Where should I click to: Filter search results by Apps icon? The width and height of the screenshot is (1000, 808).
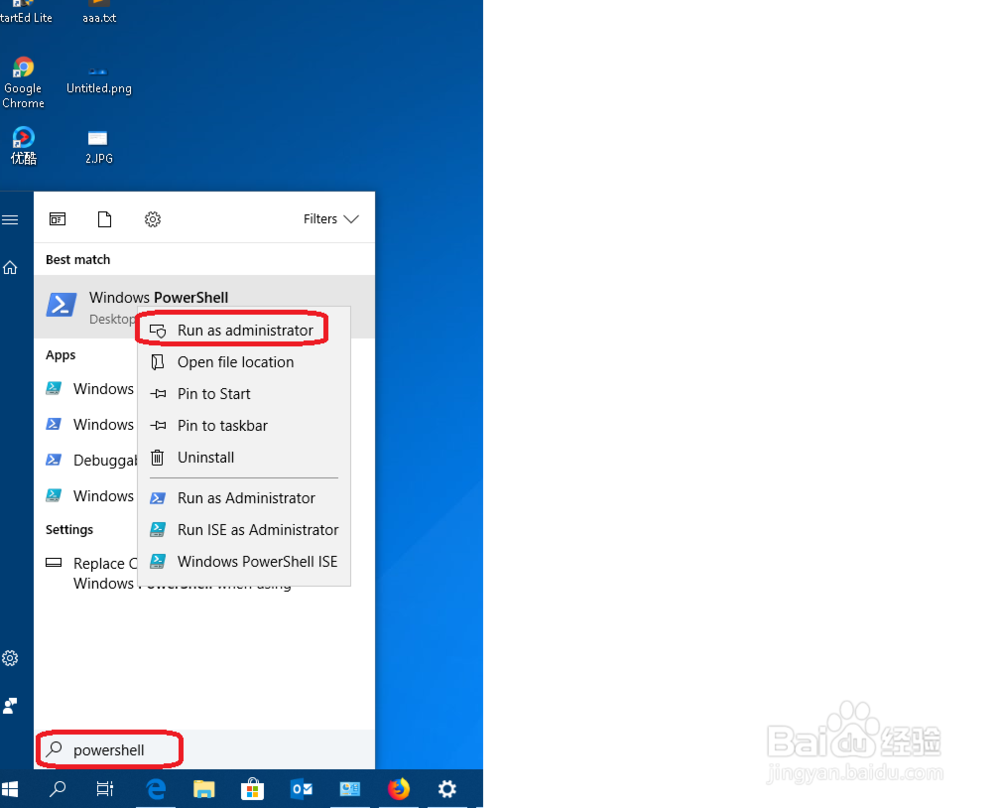(x=57, y=219)
